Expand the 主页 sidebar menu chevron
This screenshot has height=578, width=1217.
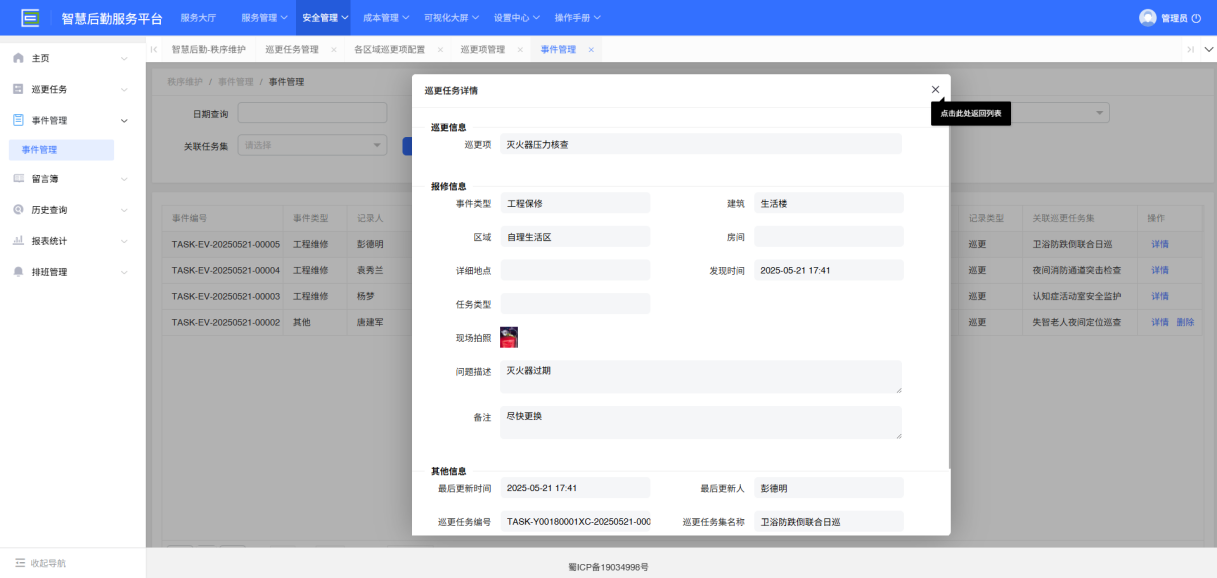[124, 58]
